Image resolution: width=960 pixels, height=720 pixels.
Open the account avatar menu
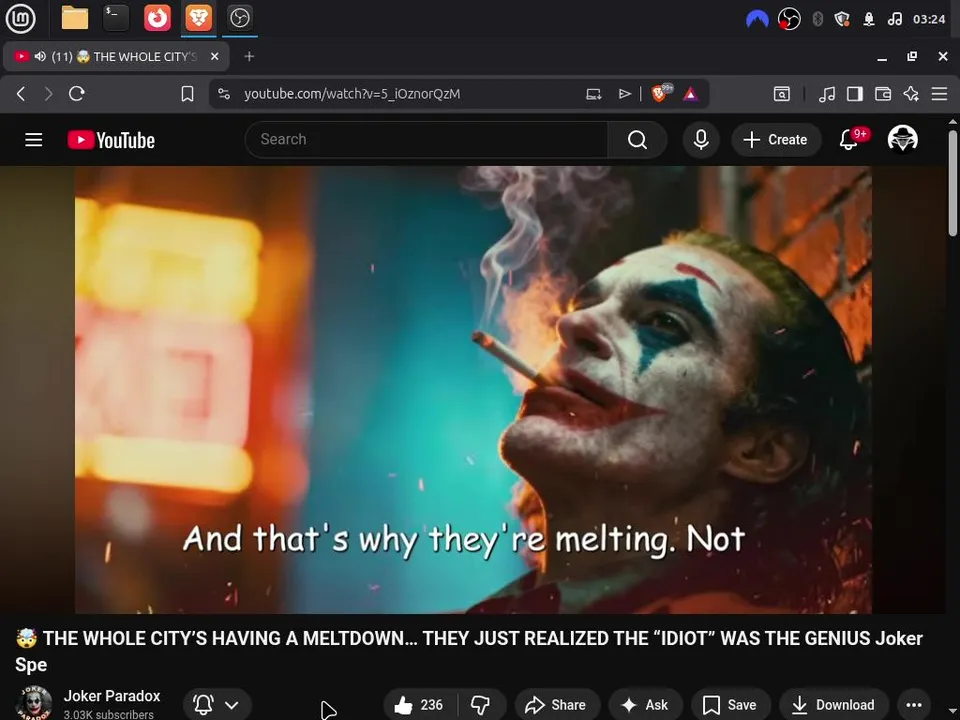click(x=902, y=139)
